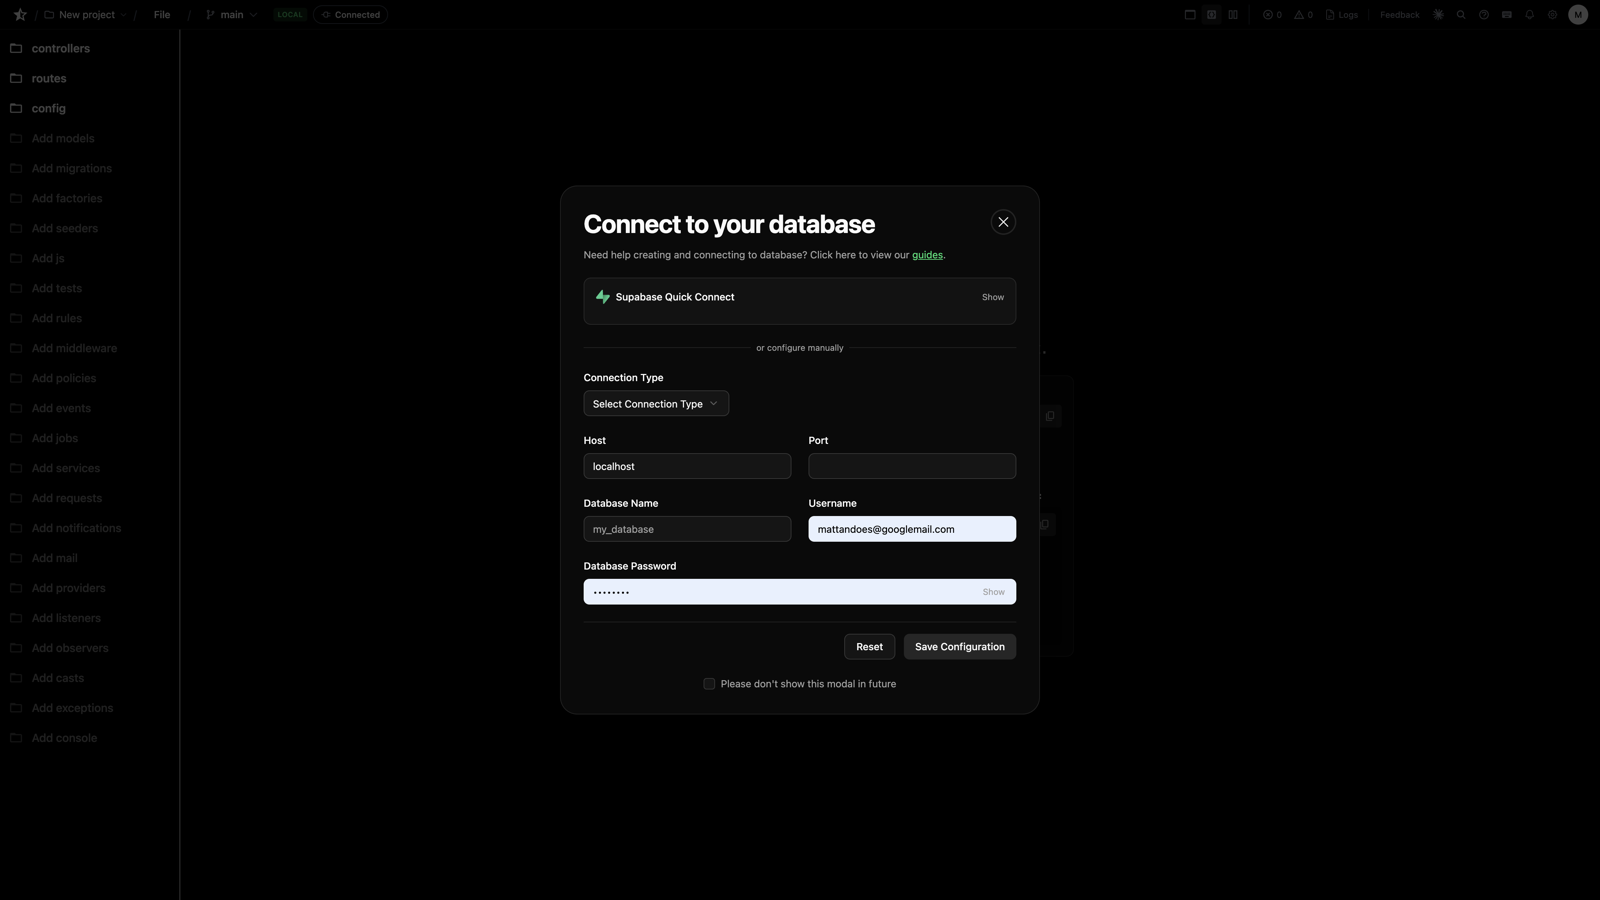Open the File menu
The height and width of the screenshot is (900, 1600).
click(161, 14)
